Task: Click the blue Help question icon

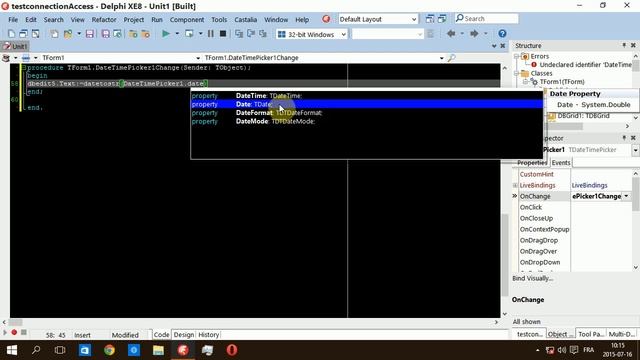Action: pos(502,33)
